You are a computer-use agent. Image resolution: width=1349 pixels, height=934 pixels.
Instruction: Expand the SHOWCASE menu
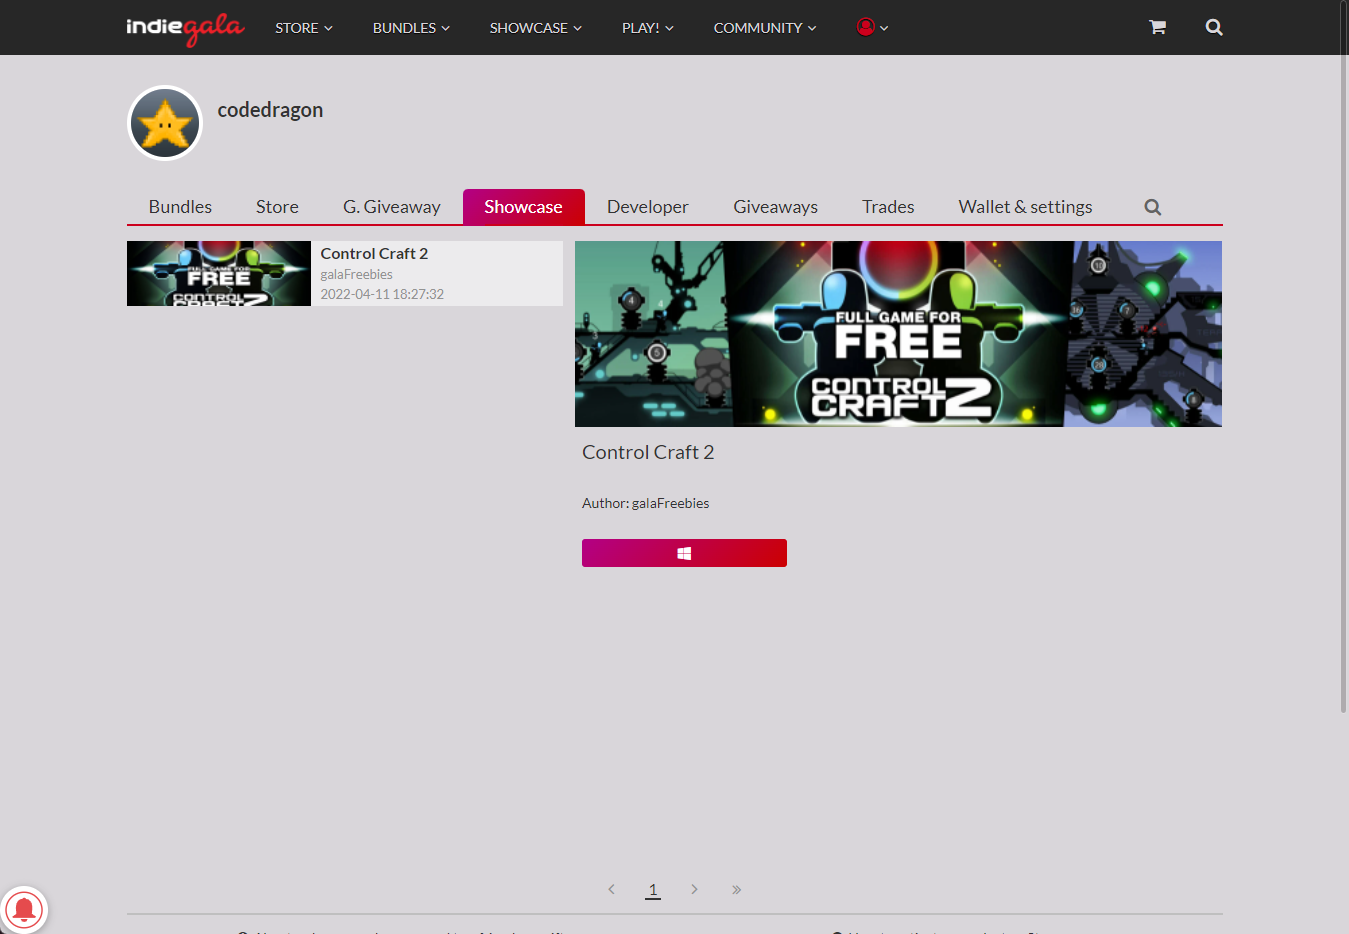click(x=535, y=28)
